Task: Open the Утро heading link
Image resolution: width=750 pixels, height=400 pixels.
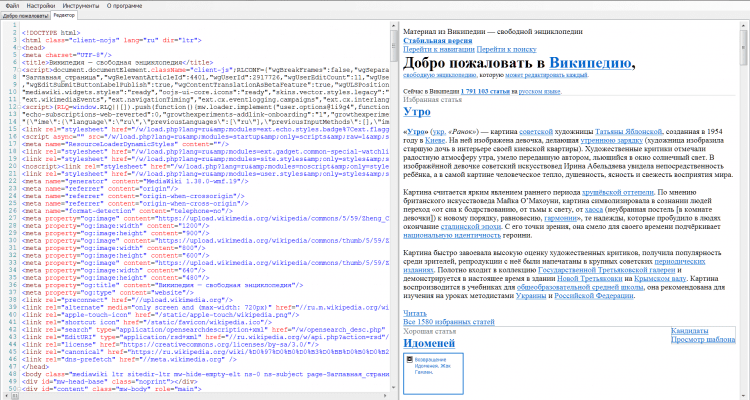Action: 417,112
